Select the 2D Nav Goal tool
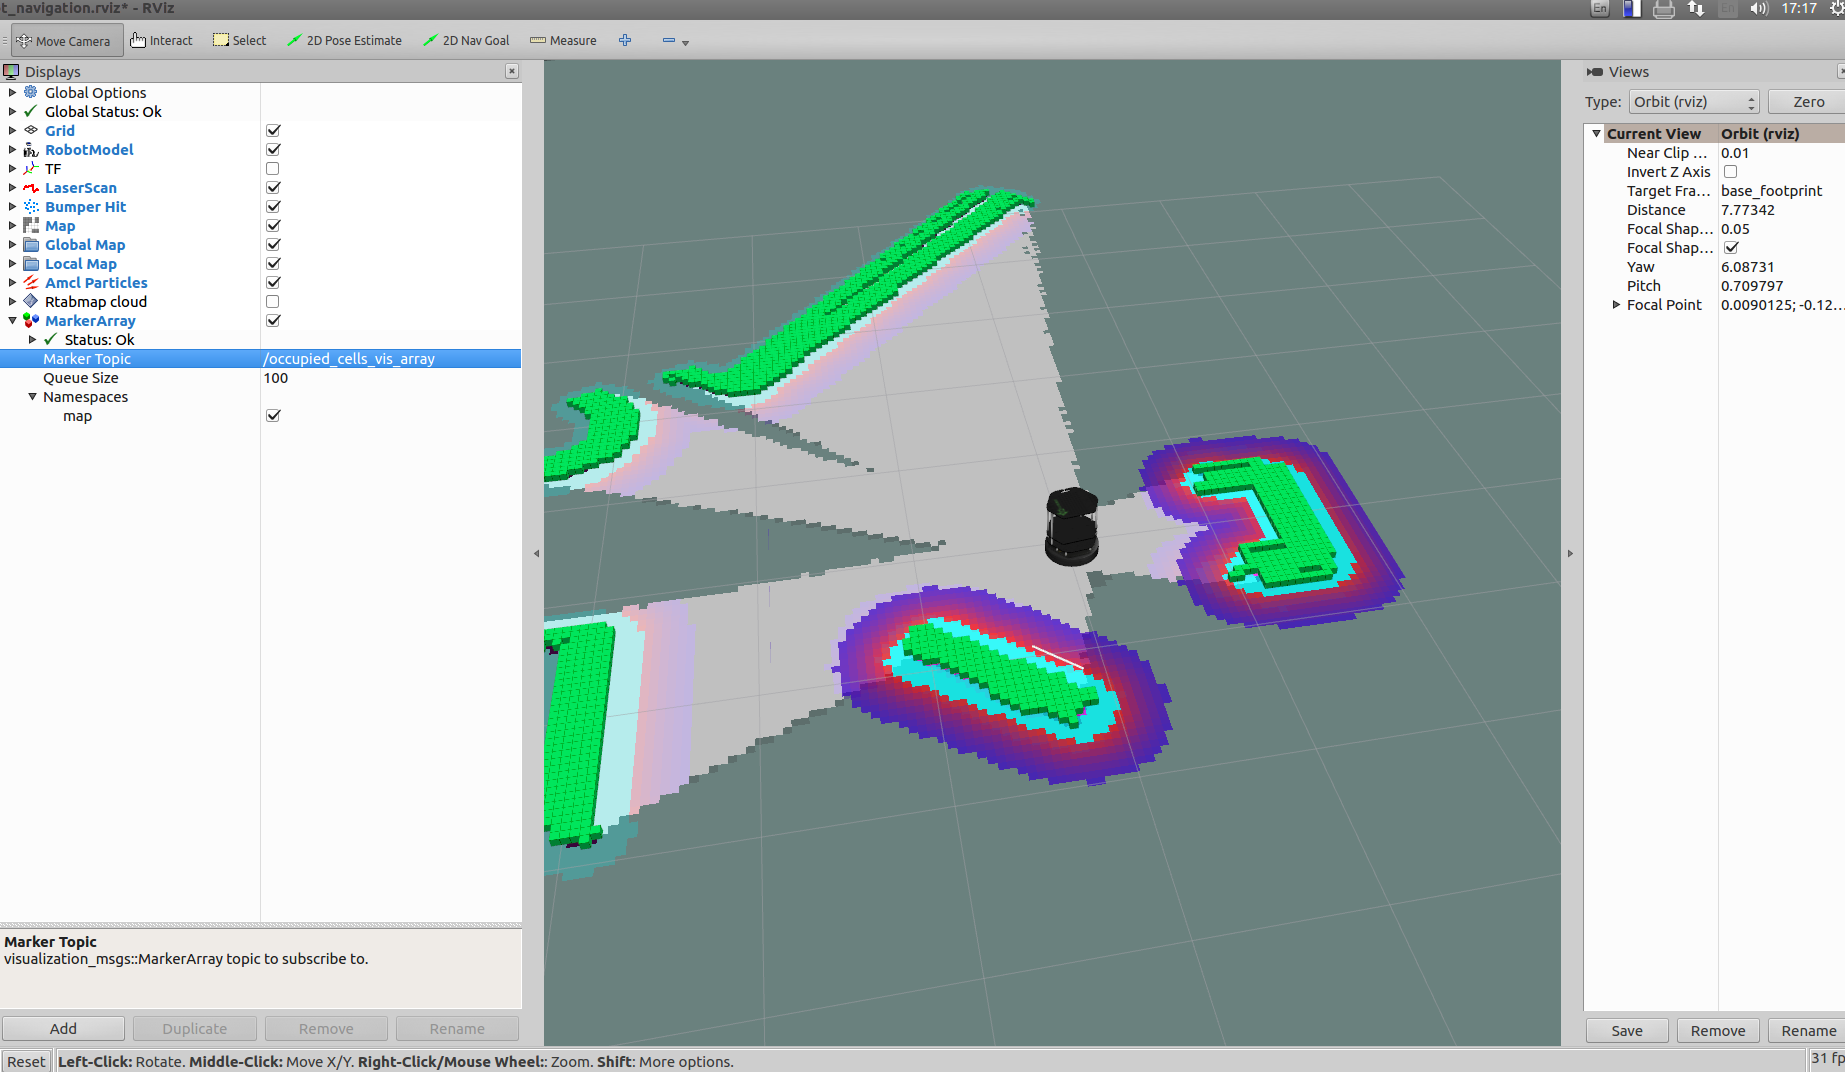Image resolution: width=1845 pixels, height=1072 pixels. tap(466, 40)
